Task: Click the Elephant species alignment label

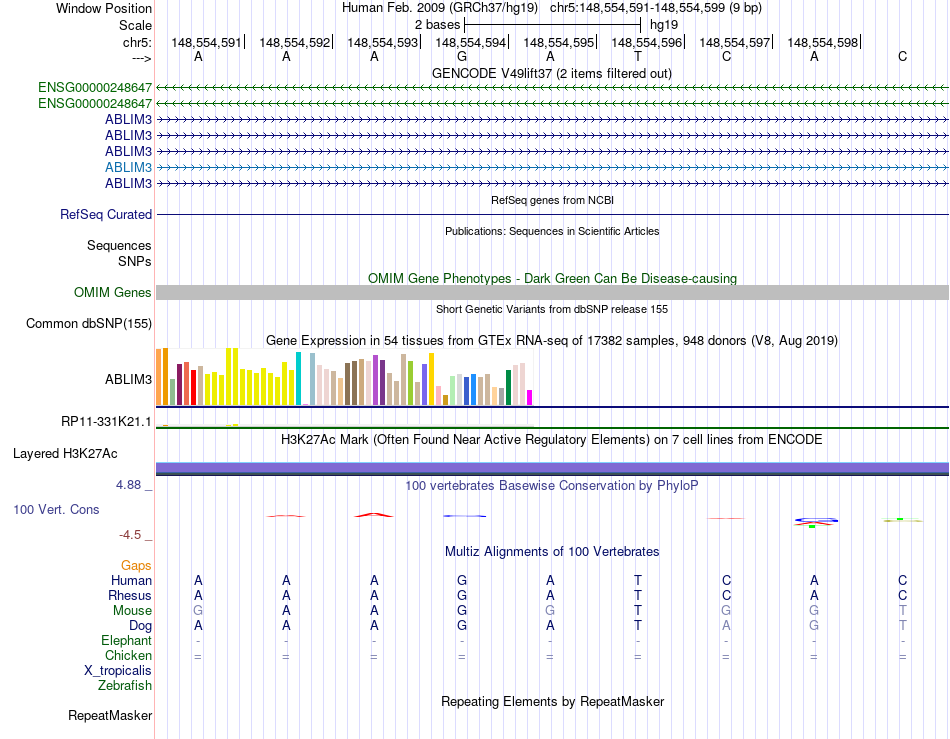Action: click(126, 641)
